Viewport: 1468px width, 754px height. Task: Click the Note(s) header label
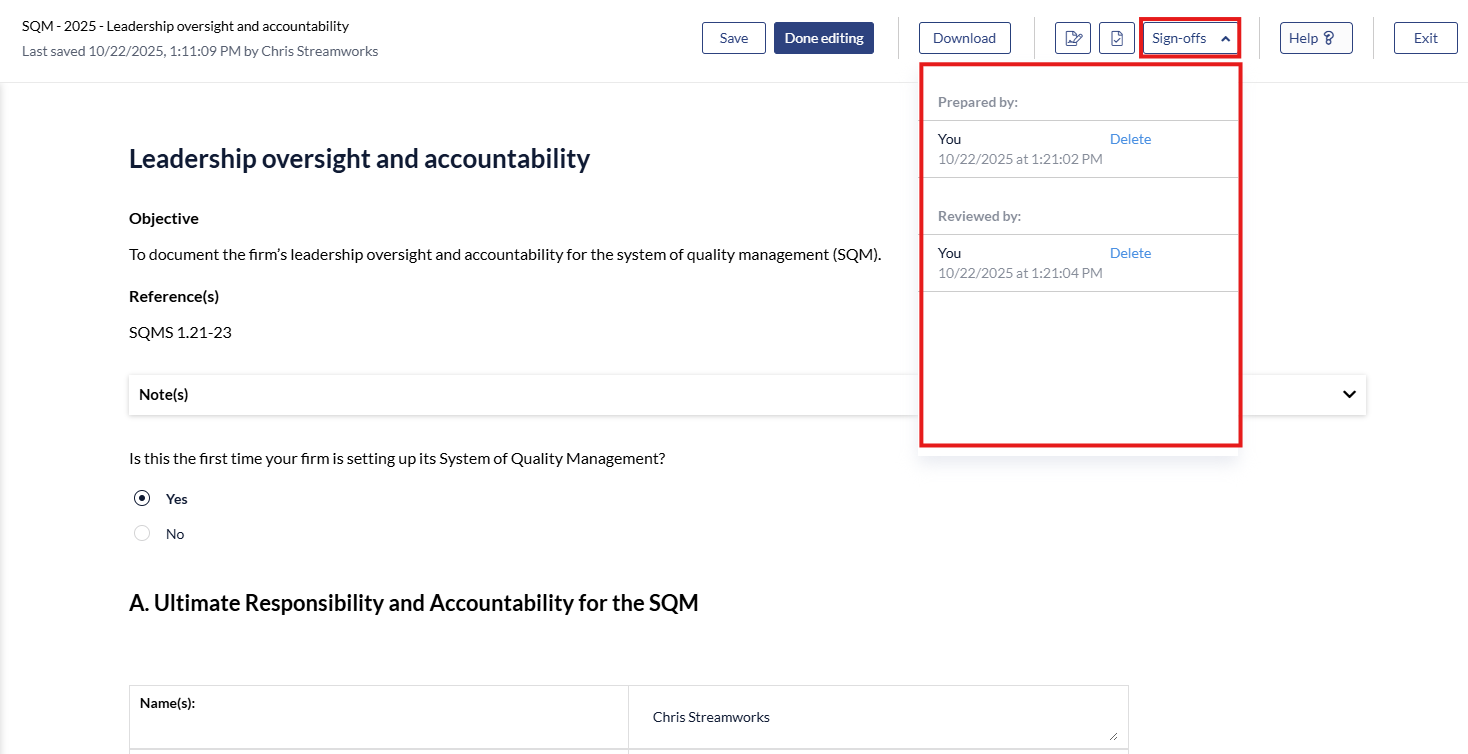[164, 395]
